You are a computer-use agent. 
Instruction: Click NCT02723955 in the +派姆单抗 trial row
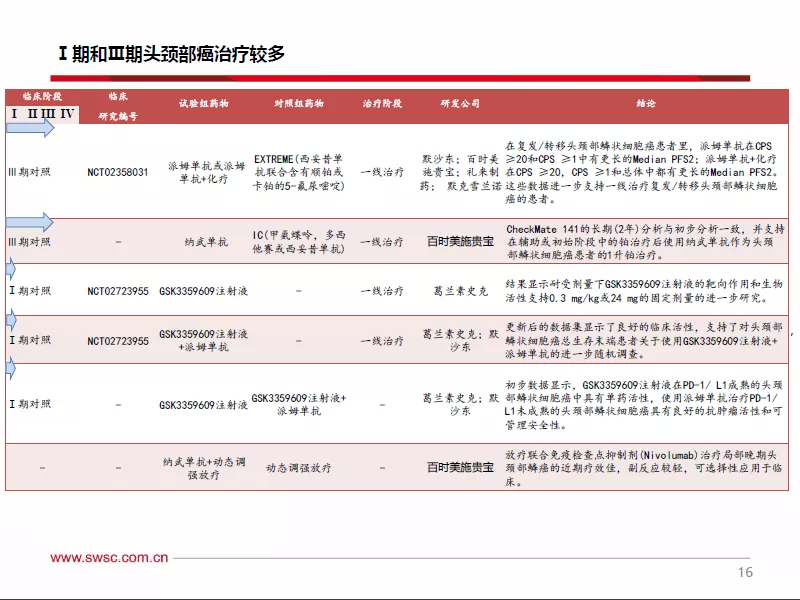(118, 341)
